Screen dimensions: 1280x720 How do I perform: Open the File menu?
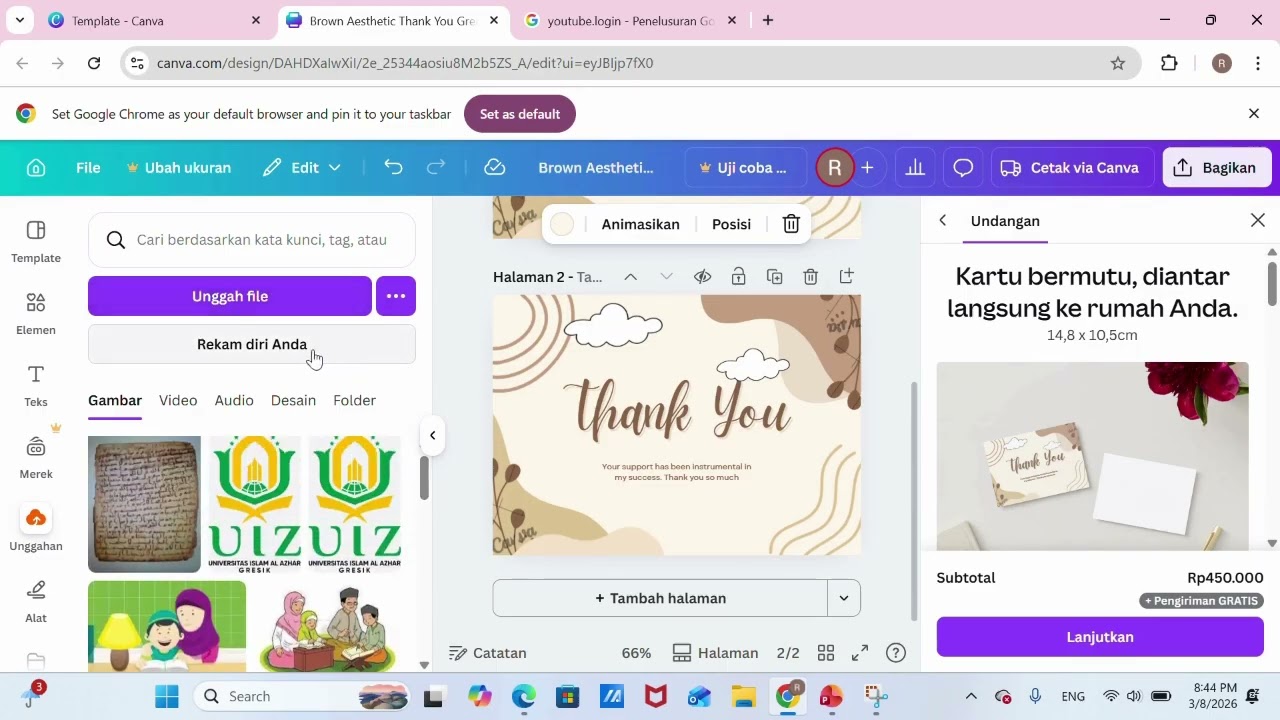tap(88, 168)
